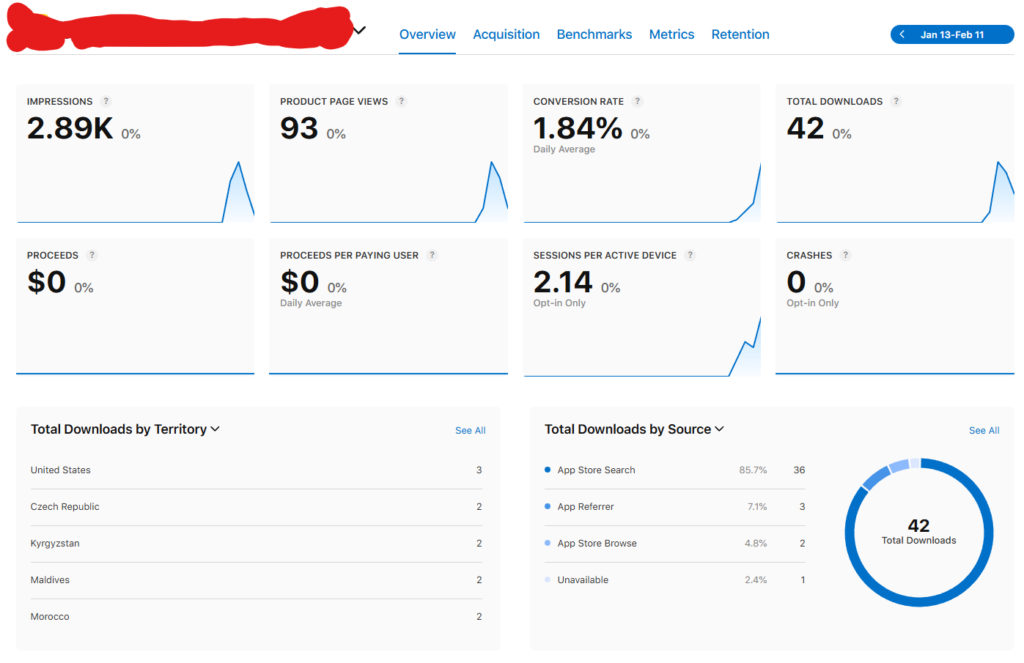Click help icon beside Crashes
This screenshot has height=663, width=1024.
pos(845,255)
